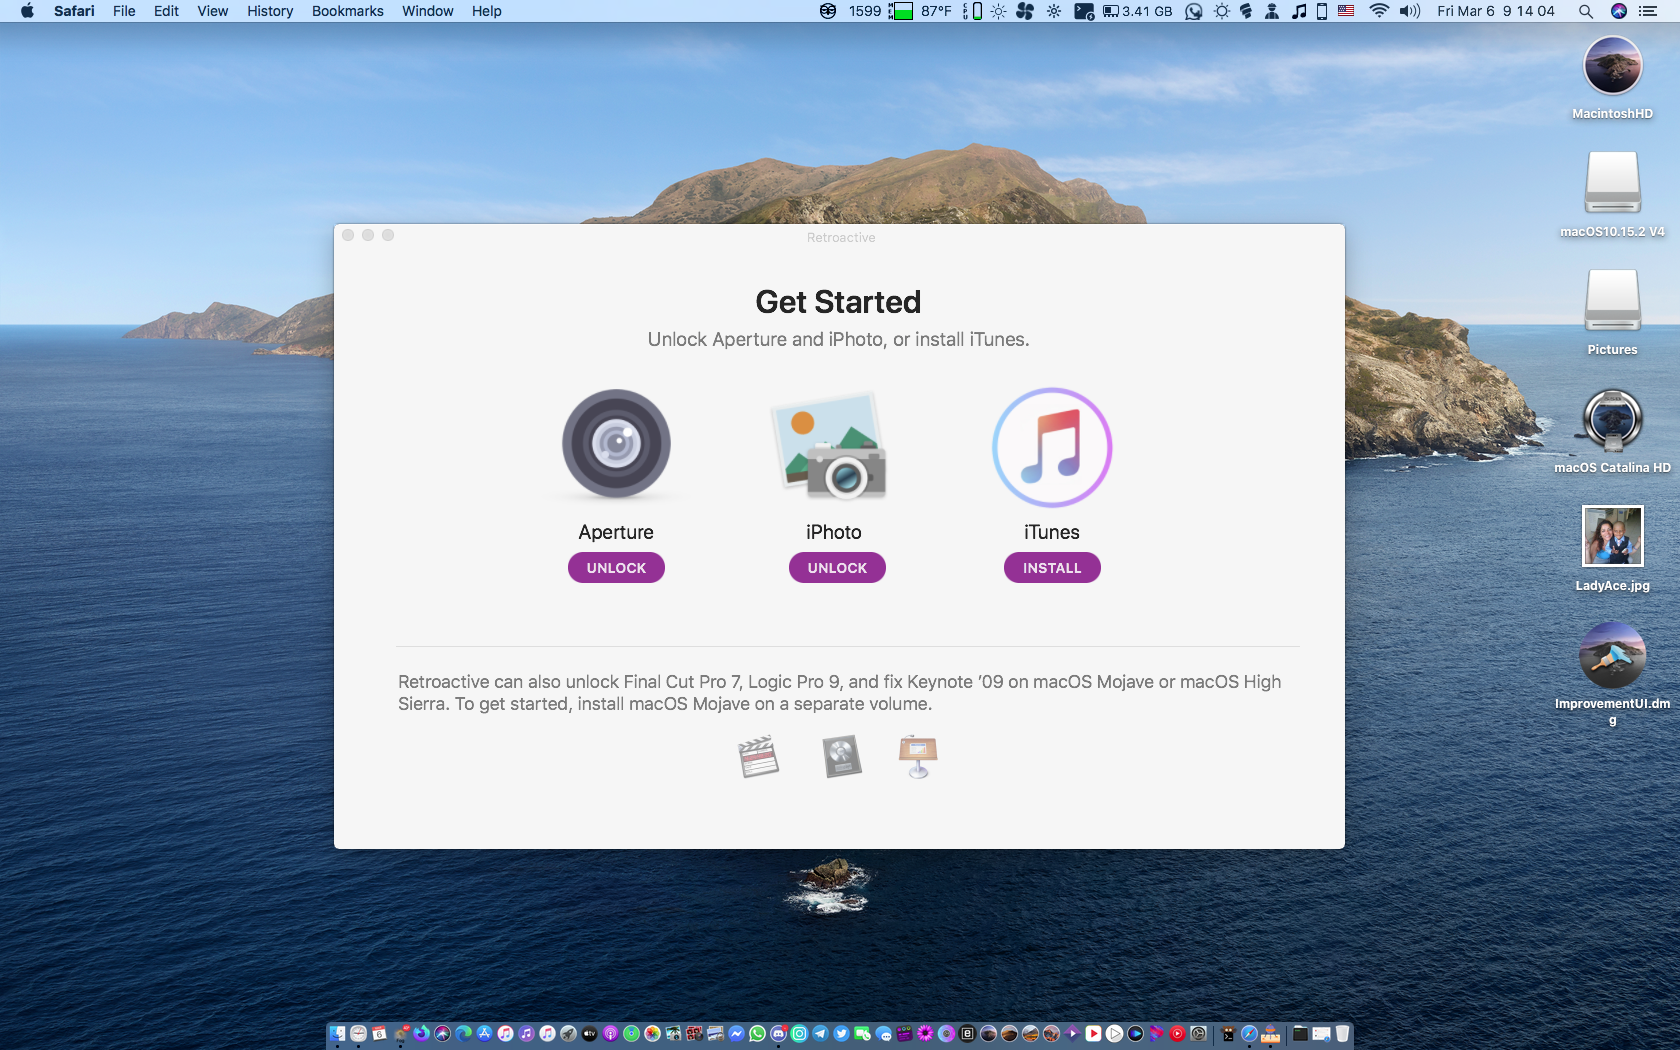Open Spotlight search in menu bar
The height and width of the screenshot is (1050, 1680).
pyautogui.click(x=1586, y=11)
